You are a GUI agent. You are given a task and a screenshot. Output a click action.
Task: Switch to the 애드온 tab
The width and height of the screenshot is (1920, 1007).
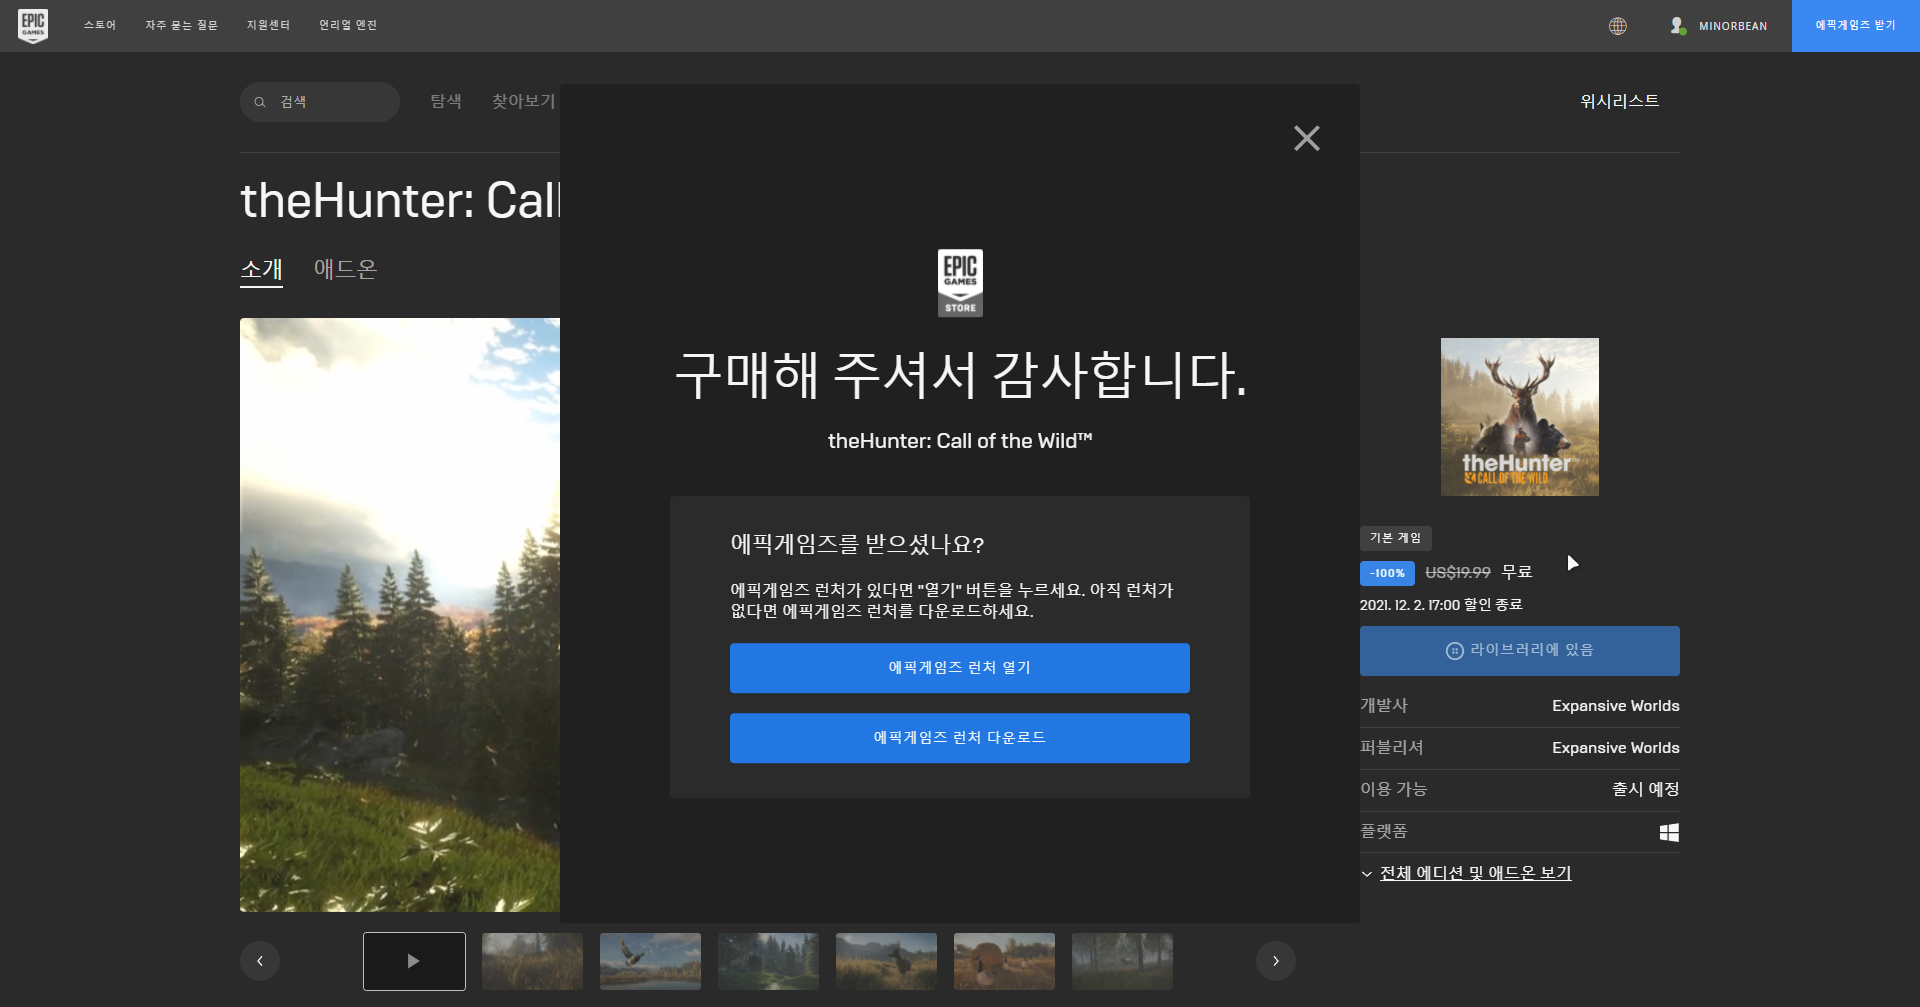[x=345, y=269]
